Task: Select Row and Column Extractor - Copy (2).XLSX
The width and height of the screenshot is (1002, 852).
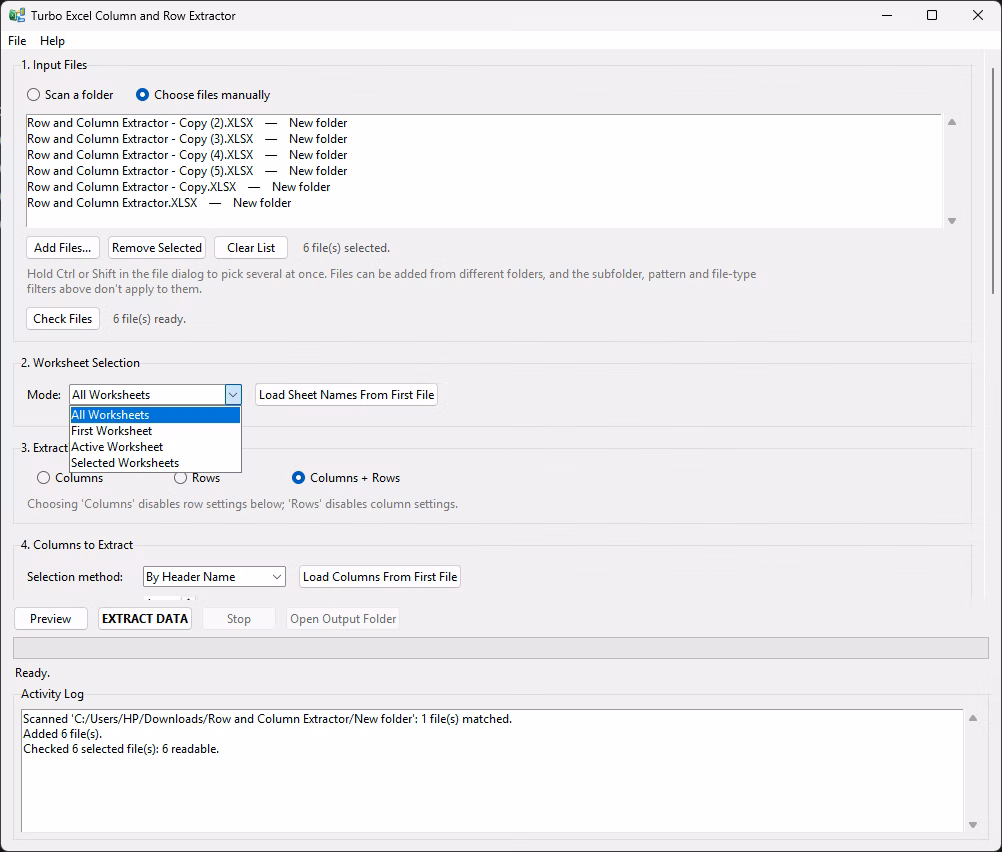Action: pos(187,123)
